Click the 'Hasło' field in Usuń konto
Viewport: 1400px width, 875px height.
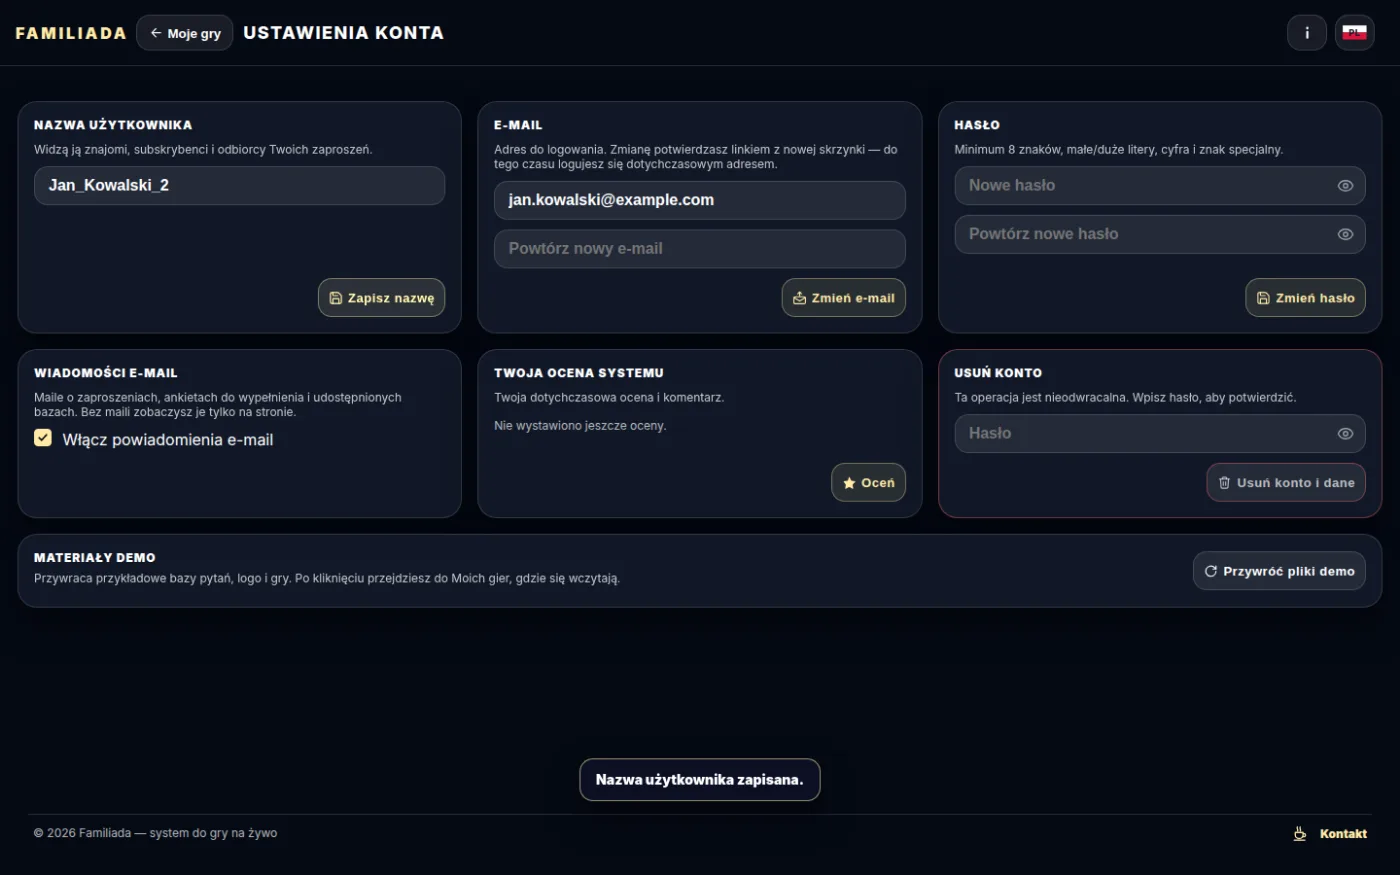(x=1159, y=434)
